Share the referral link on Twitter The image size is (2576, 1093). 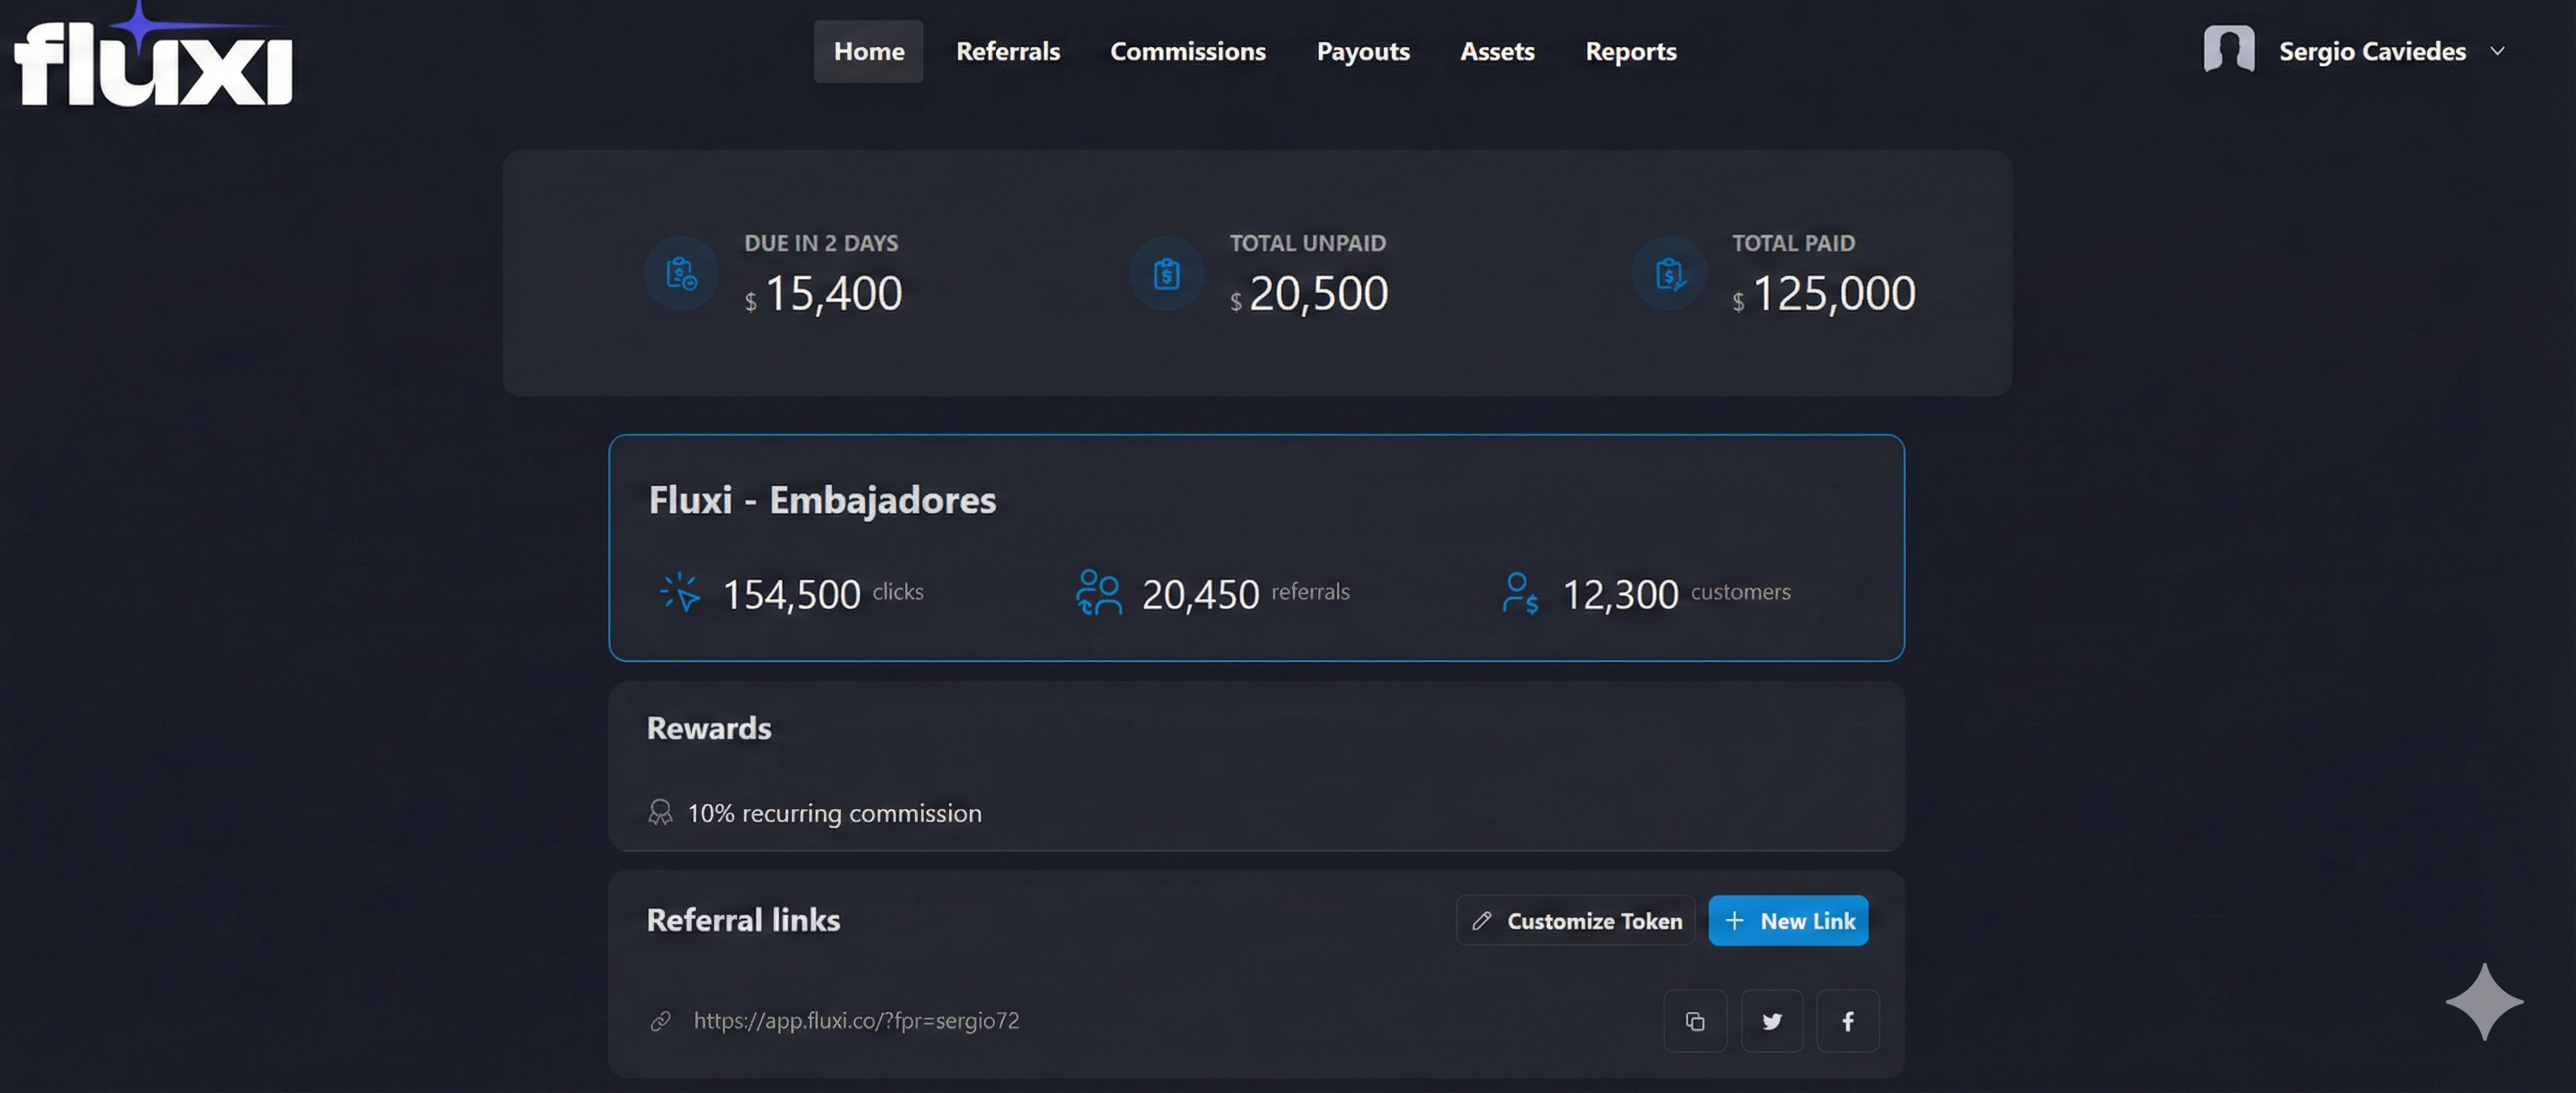tap(1772, 1021)
